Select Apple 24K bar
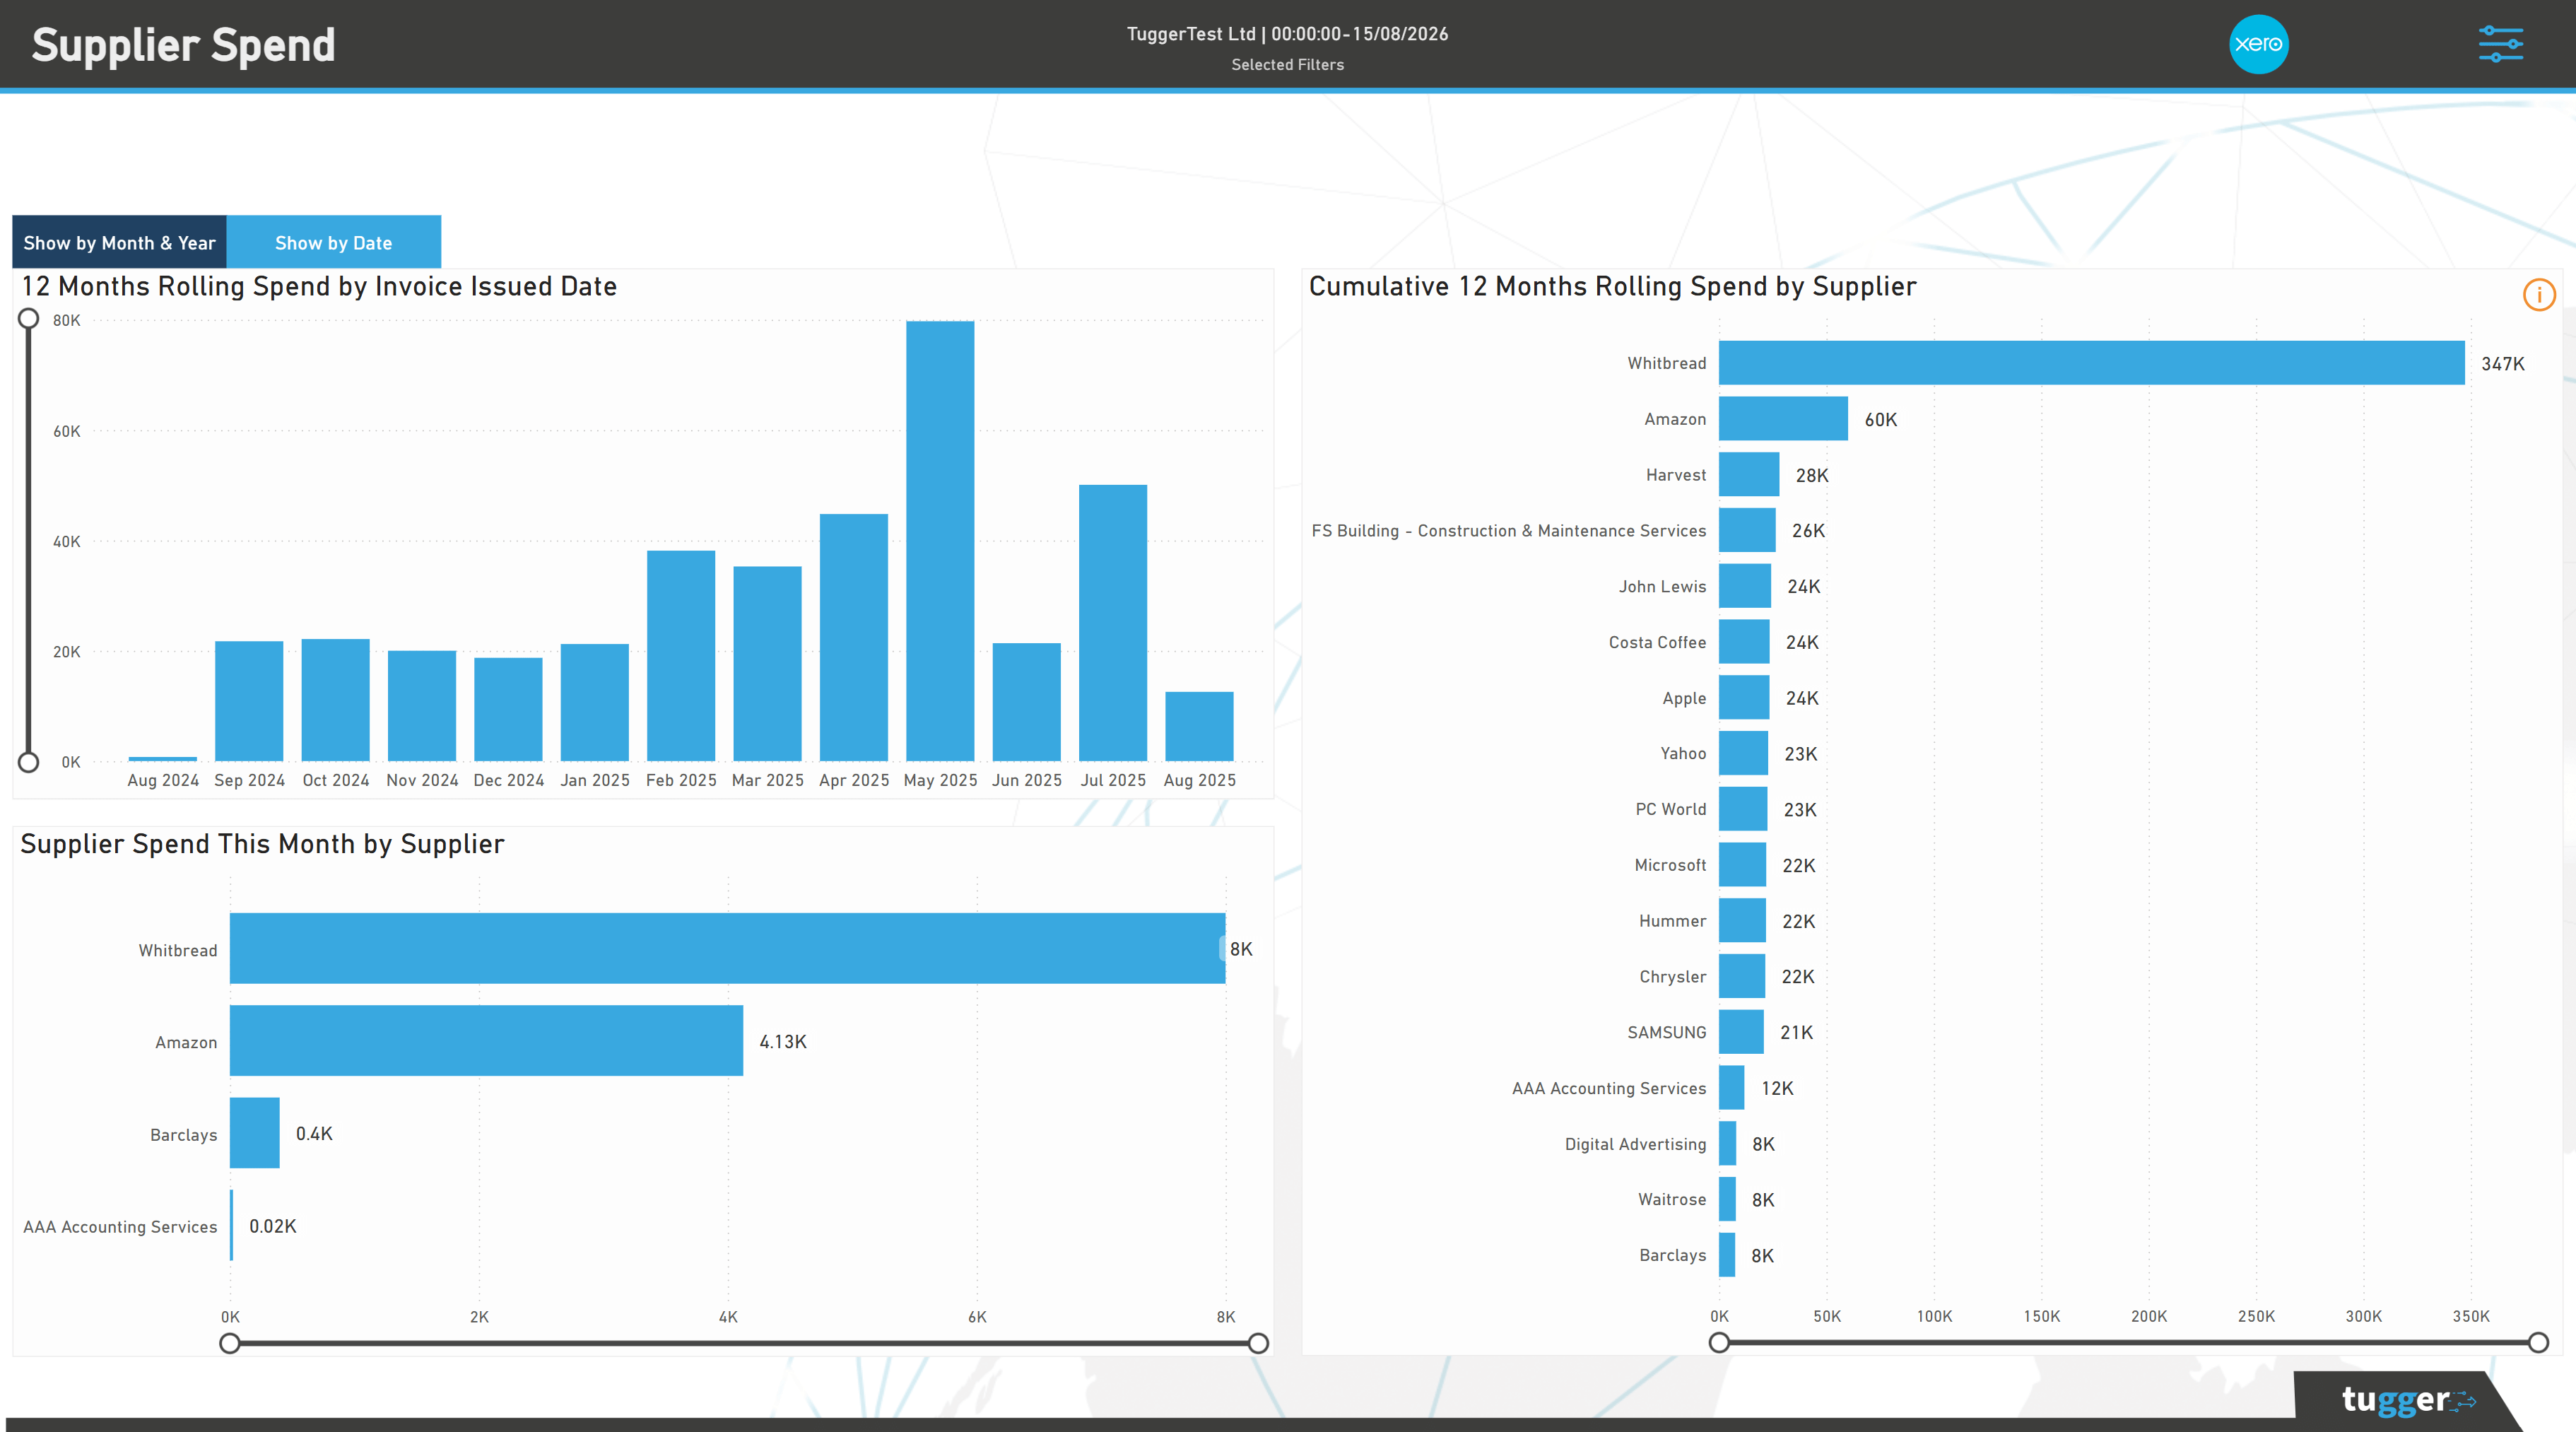Screen dimensions: 2576x1432 tap(1744, 697)
